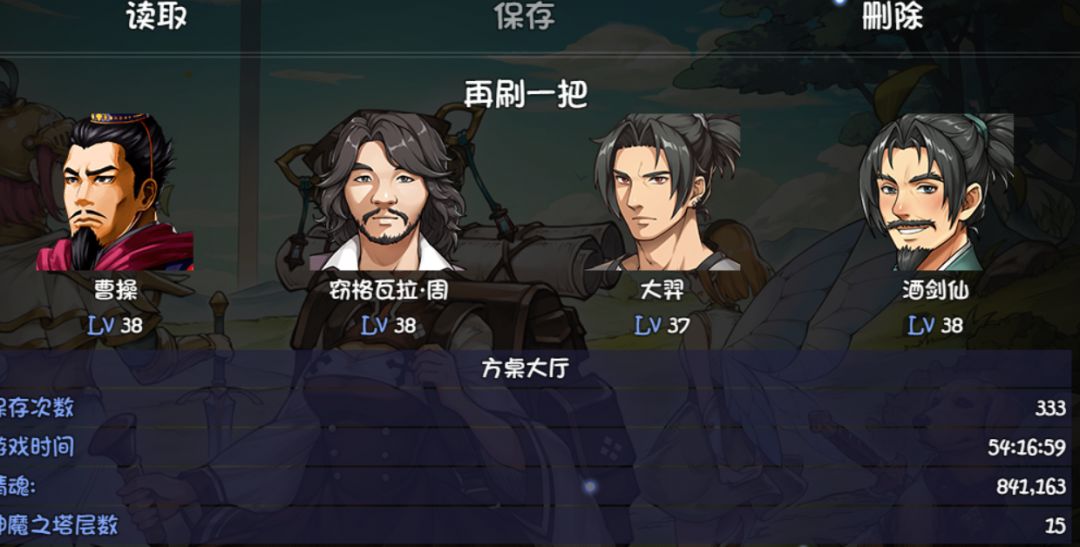
Task: Click Lv 38 under 酒剑仙
Action: click(x=935, y=325)
